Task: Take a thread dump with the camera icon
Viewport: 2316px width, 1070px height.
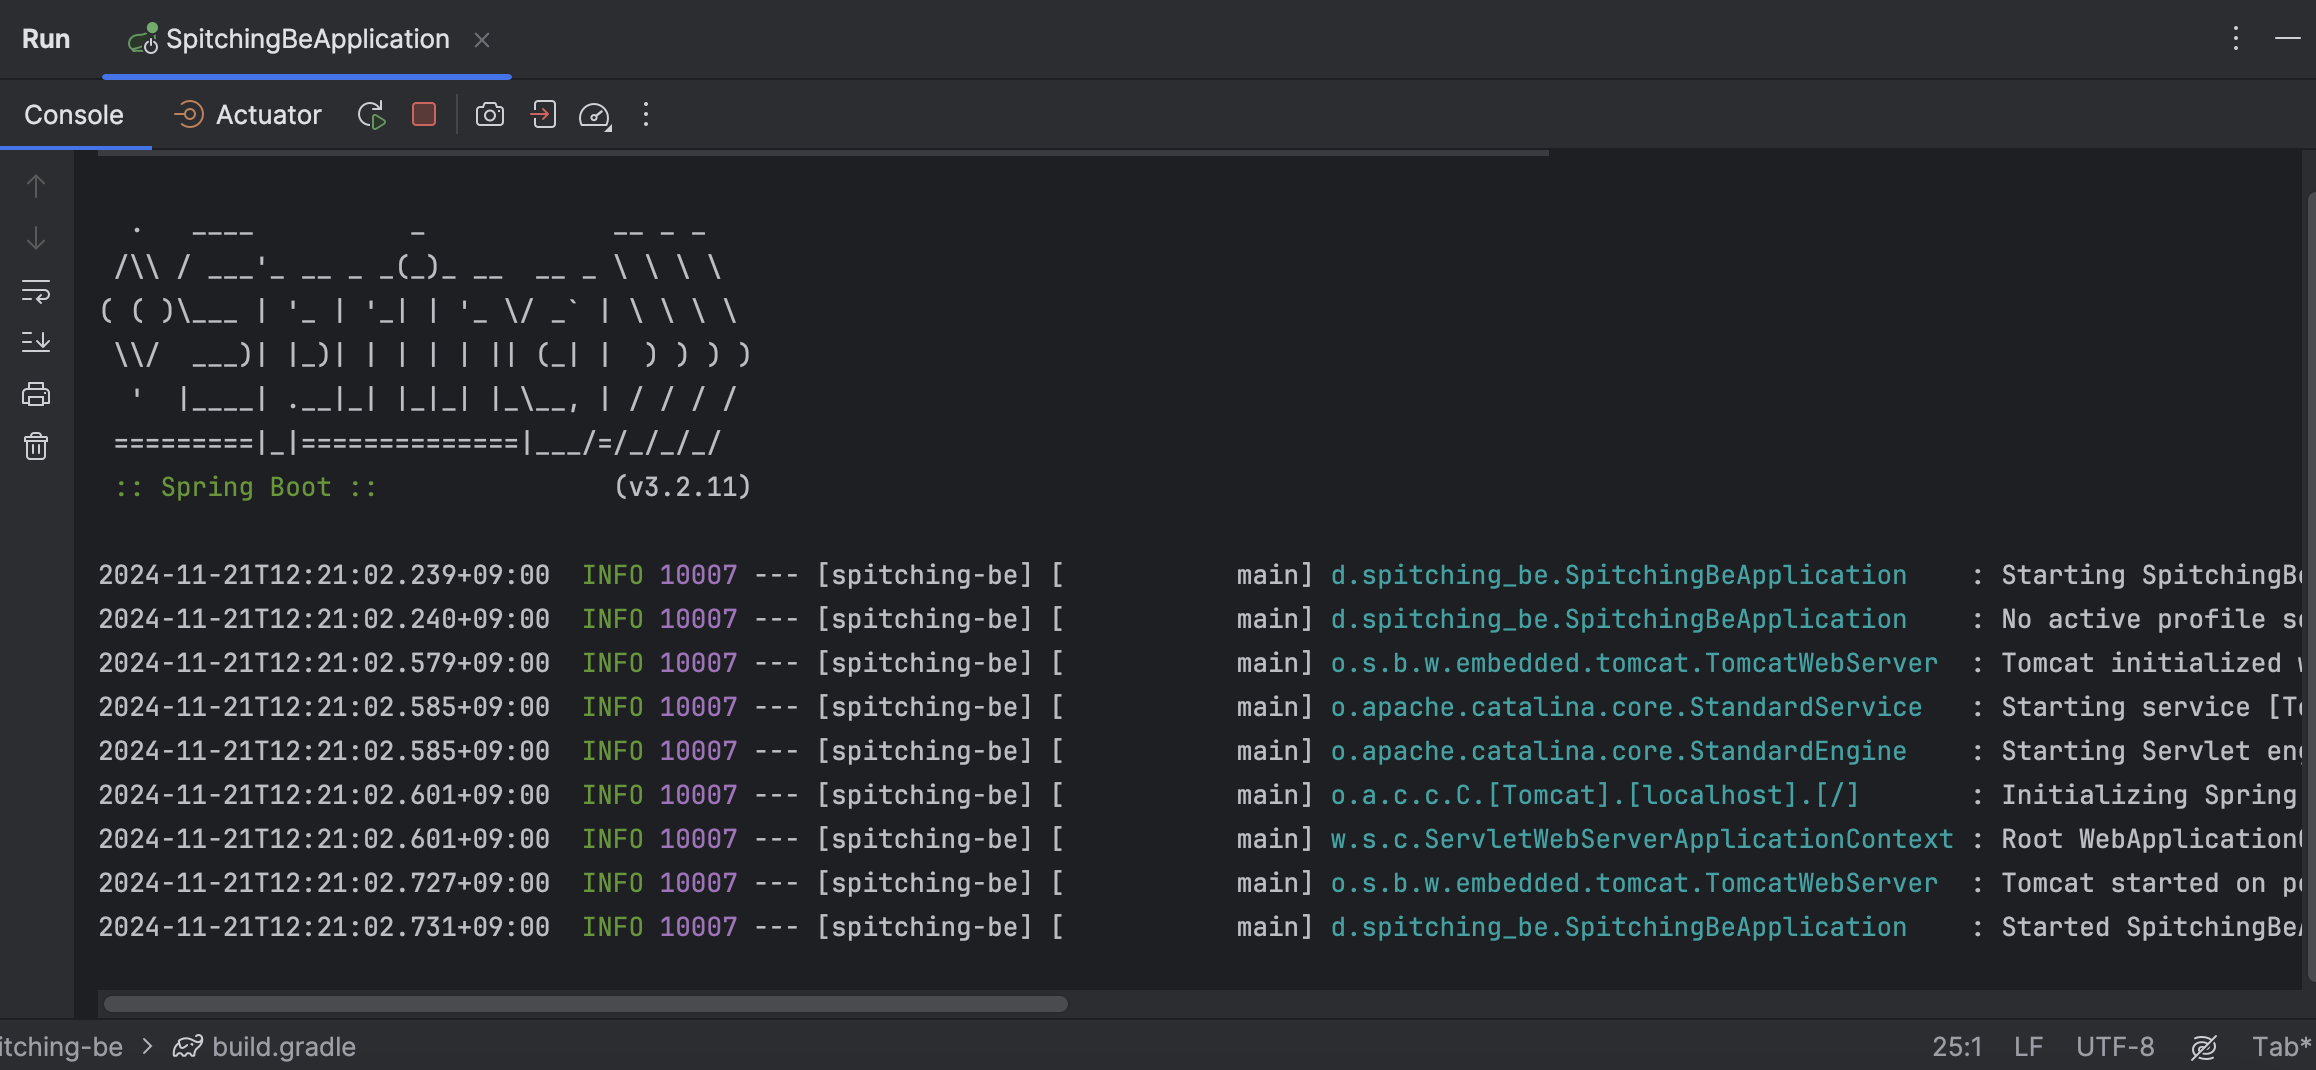Action: click(489, 115)
